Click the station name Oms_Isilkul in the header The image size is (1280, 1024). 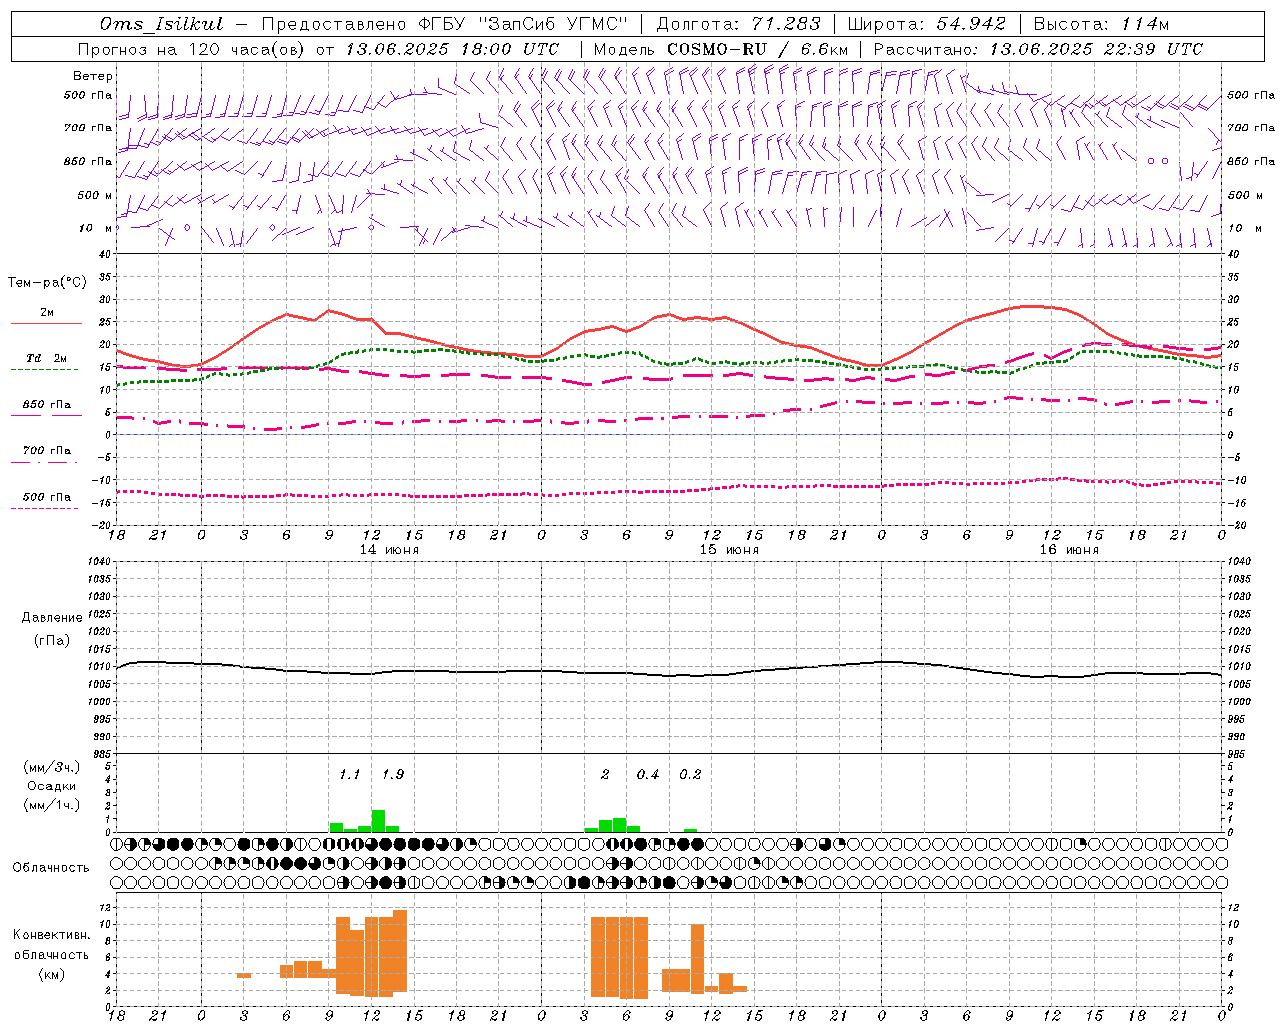162,24
